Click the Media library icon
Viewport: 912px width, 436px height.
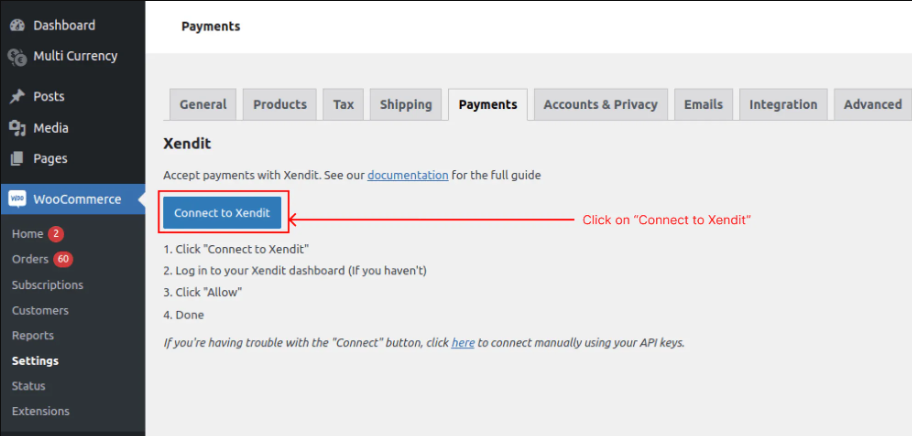[17, 128]
